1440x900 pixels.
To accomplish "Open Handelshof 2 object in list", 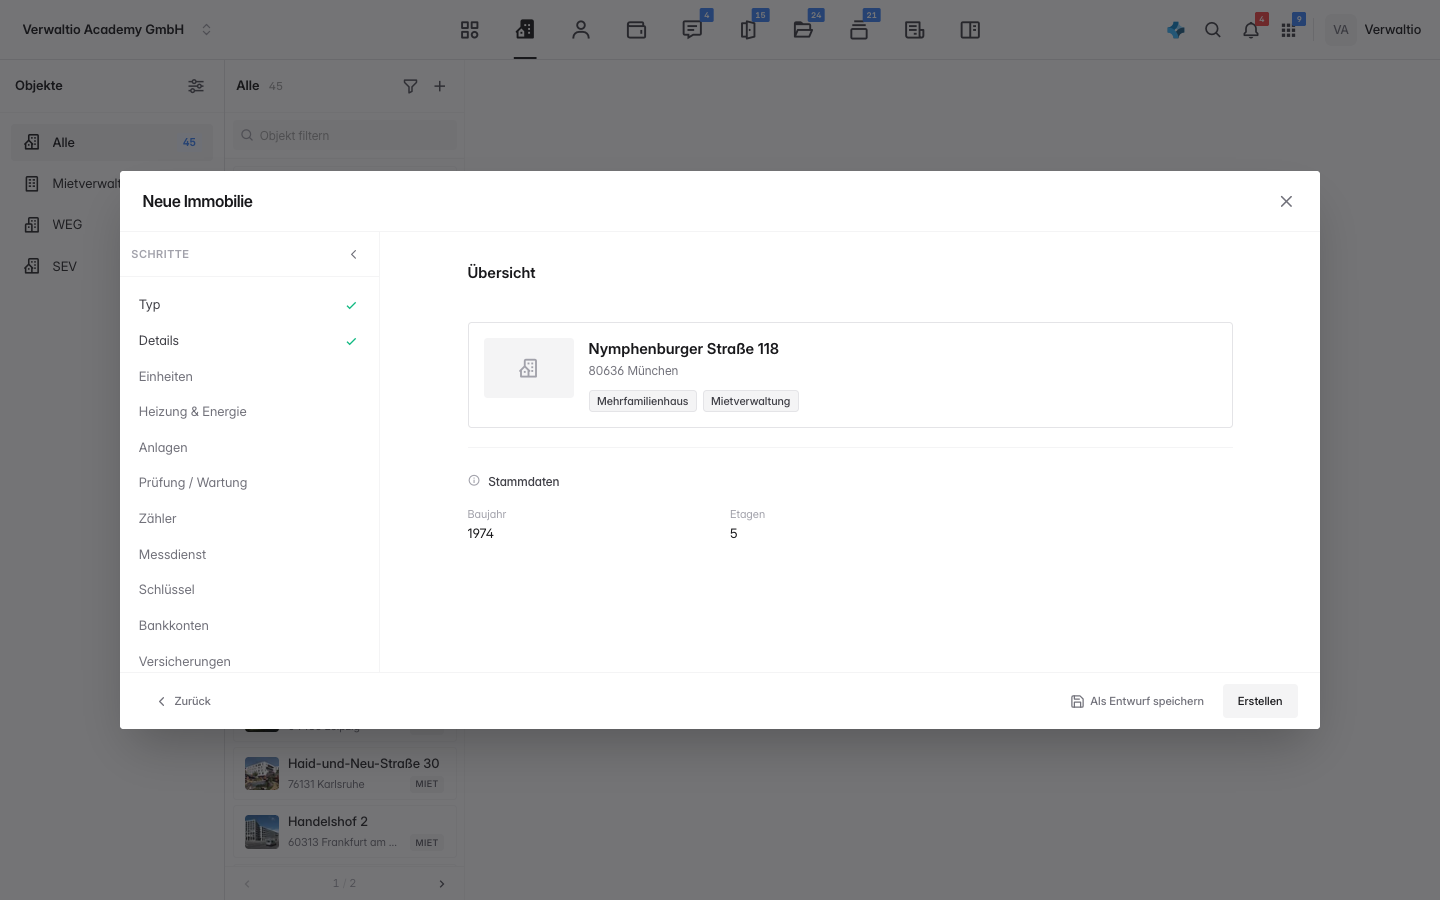I will click(345, 831).
